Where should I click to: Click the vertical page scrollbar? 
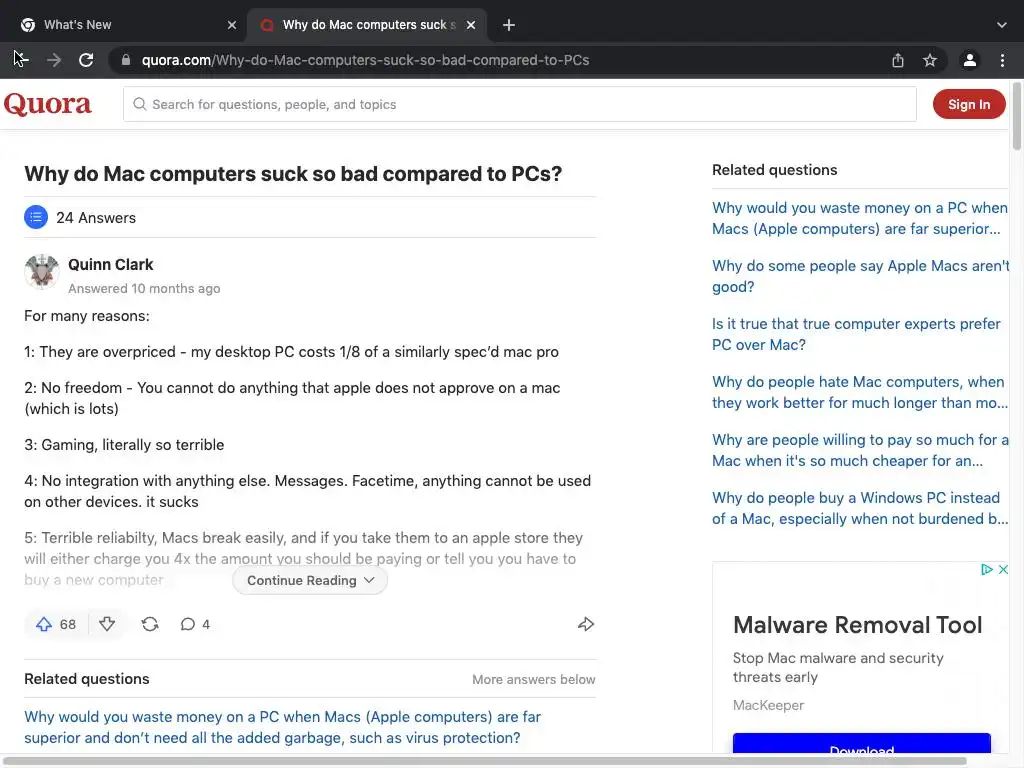pyautogui.click(x=1017, y=116)
